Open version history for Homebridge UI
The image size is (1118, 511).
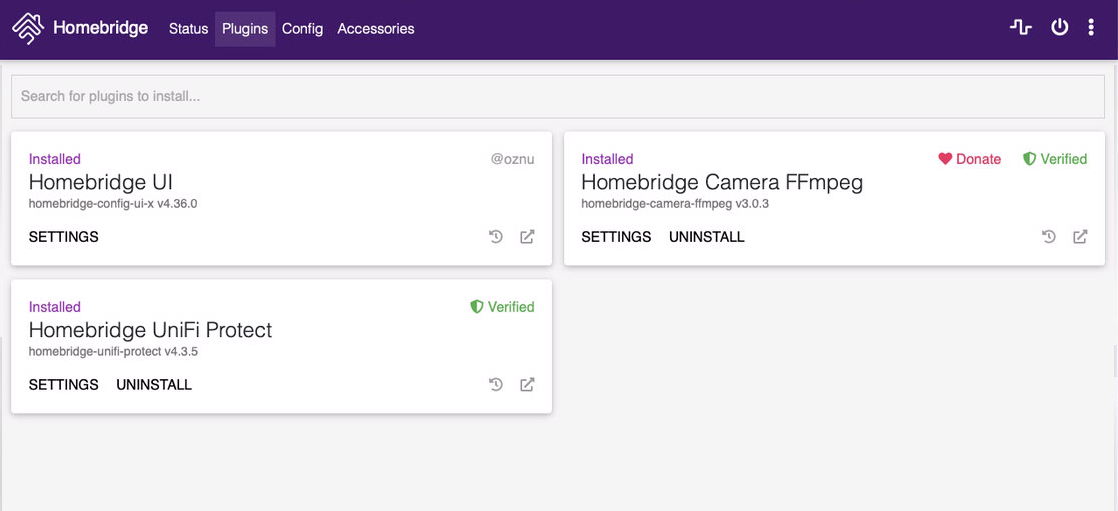pyautogui.click(x=496, y=237)
